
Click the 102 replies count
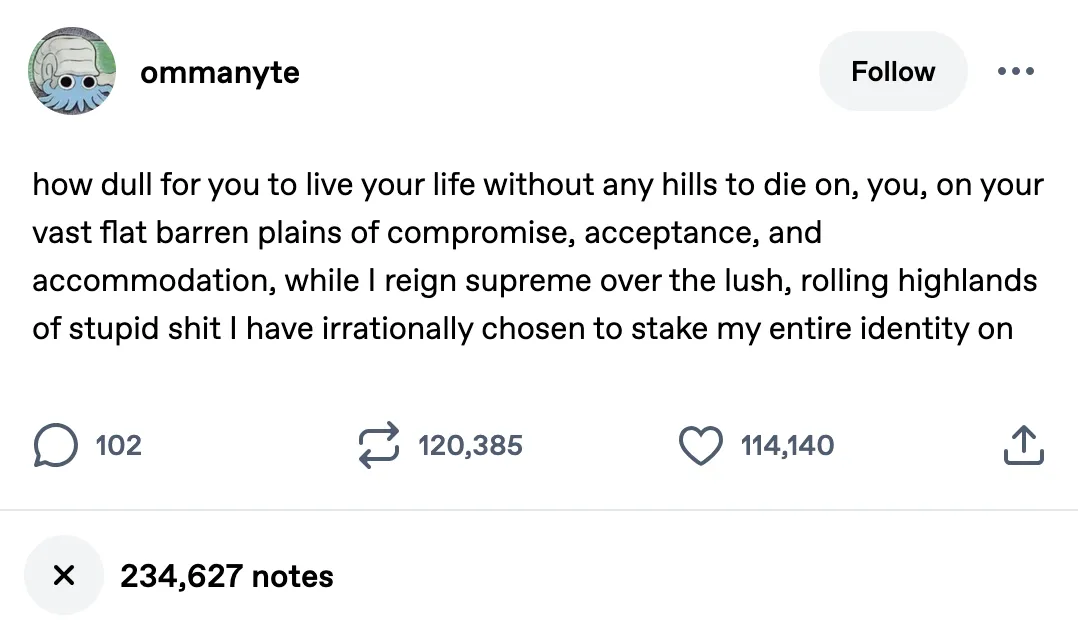119,445
